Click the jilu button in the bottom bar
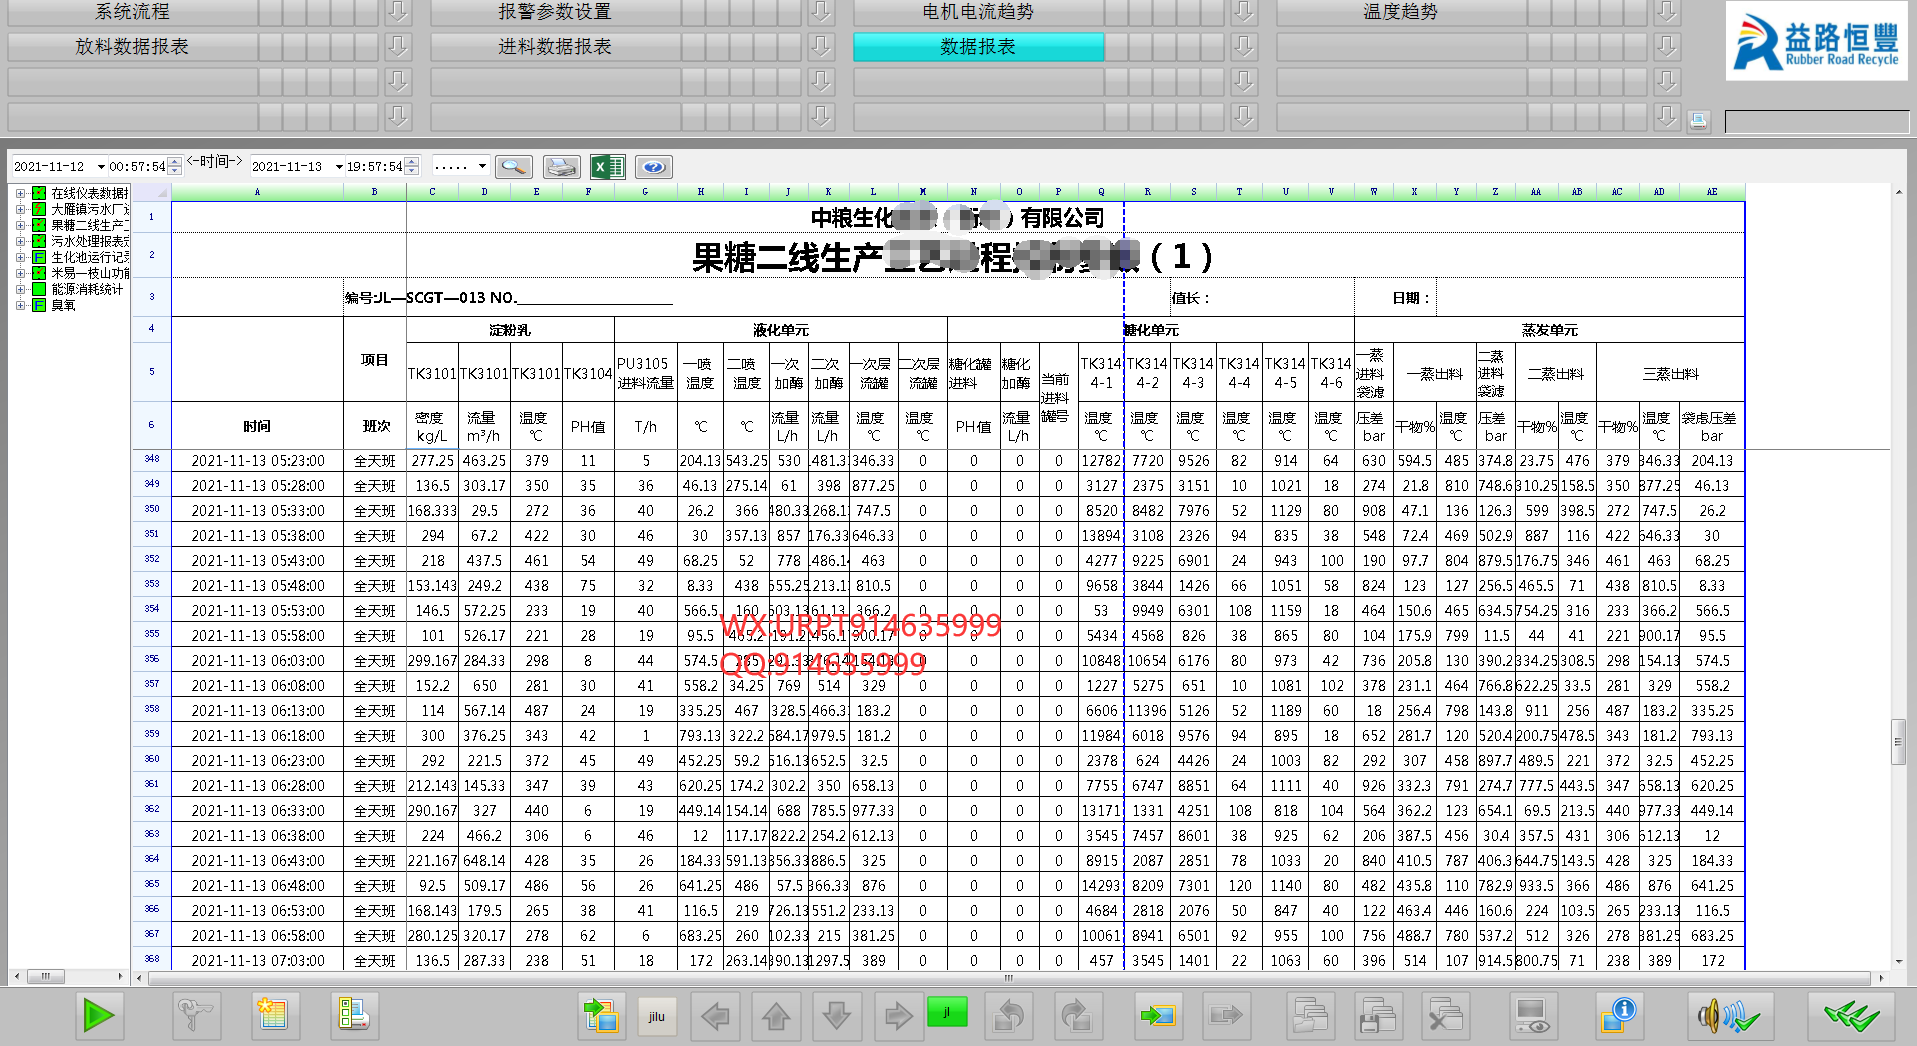 point(656,1016)
